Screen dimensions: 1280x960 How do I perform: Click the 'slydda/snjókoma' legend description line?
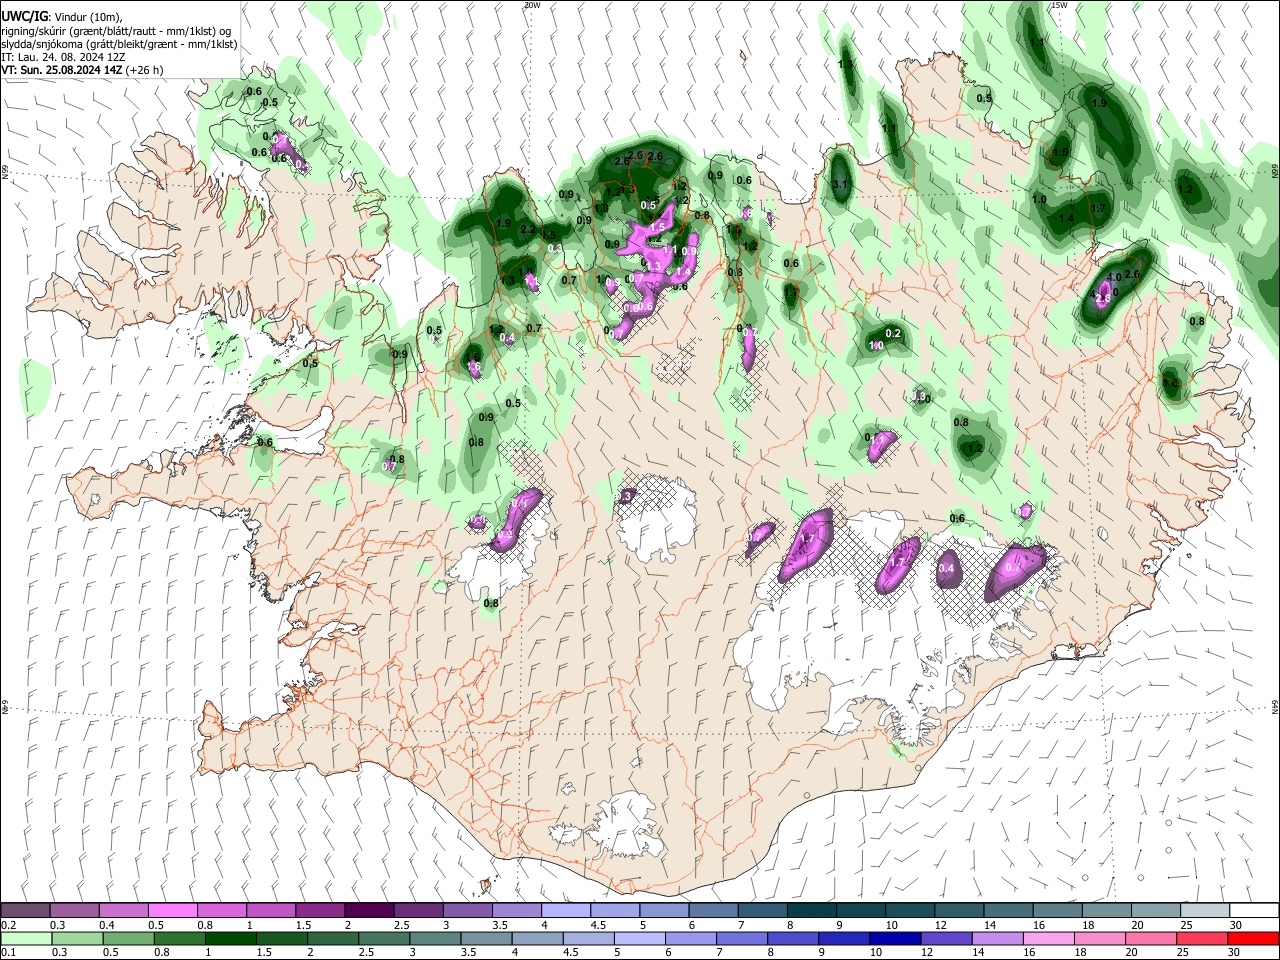pos(119,44)
